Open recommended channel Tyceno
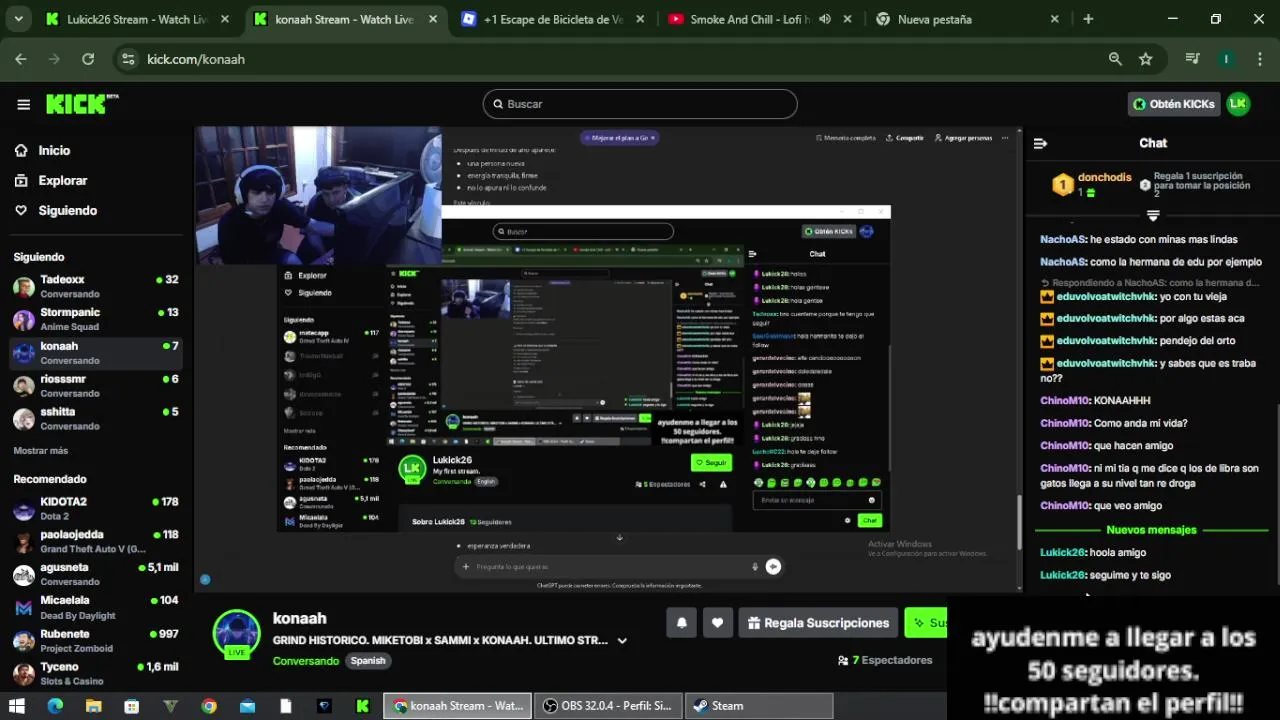 [95, 673]
